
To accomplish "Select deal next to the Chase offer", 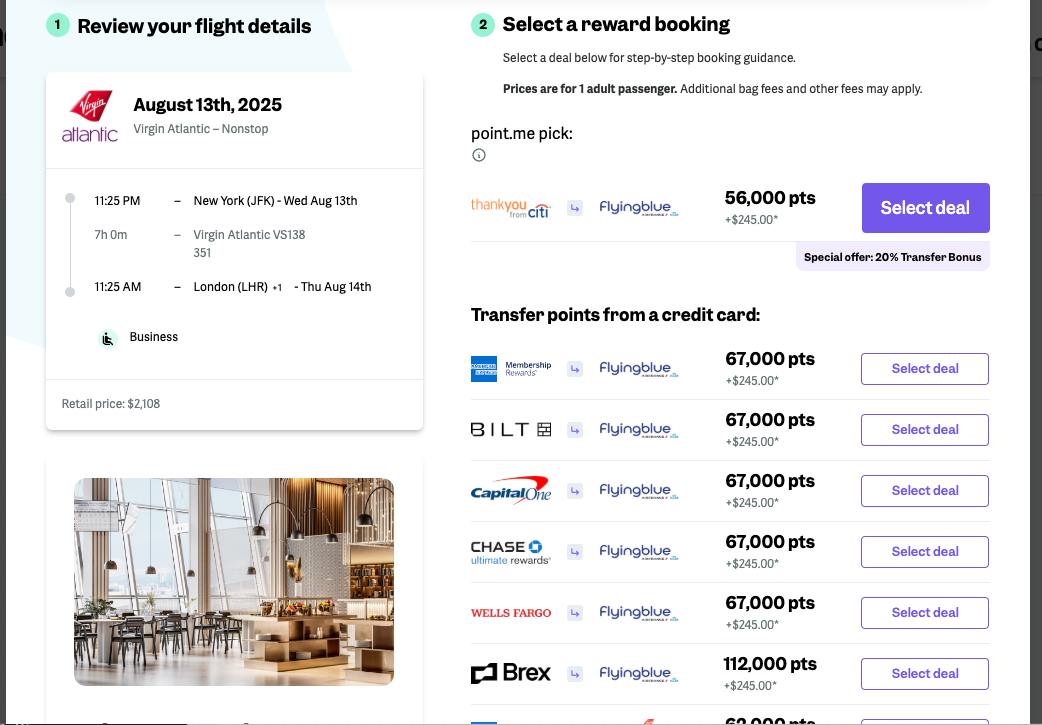I will click(x=924, y=551).
